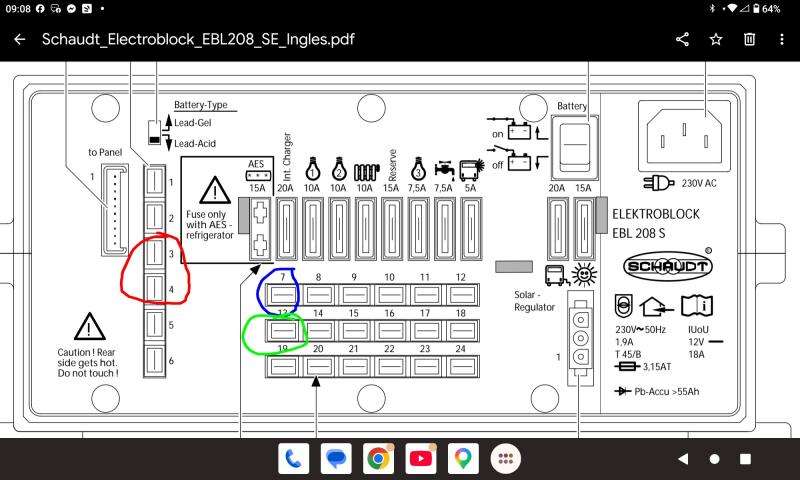Click the 20A Int. Charger fuse

(287, 229)
